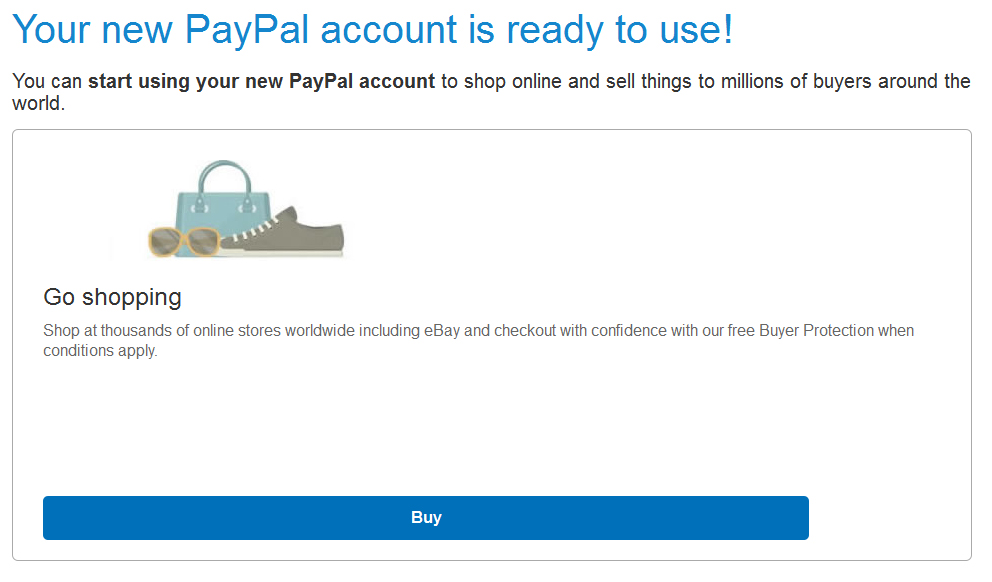Click the description under Go shopping
Screen dimensions: 992x582
tap(478, 340)
